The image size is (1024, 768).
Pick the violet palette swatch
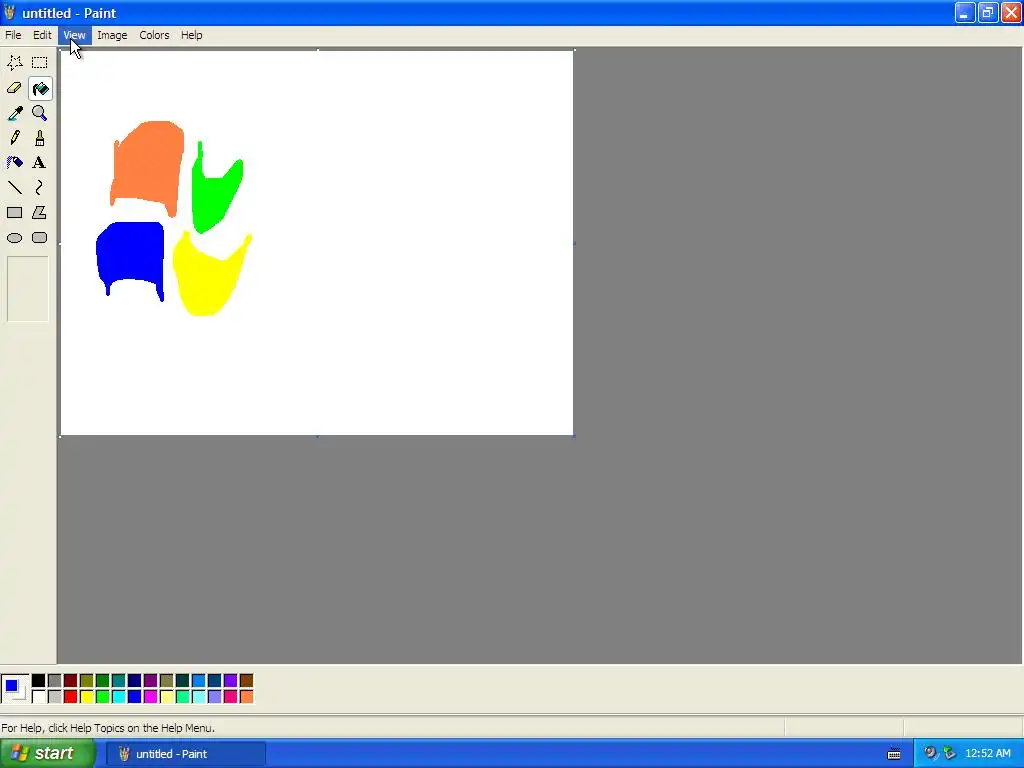(x=231, y=680)
